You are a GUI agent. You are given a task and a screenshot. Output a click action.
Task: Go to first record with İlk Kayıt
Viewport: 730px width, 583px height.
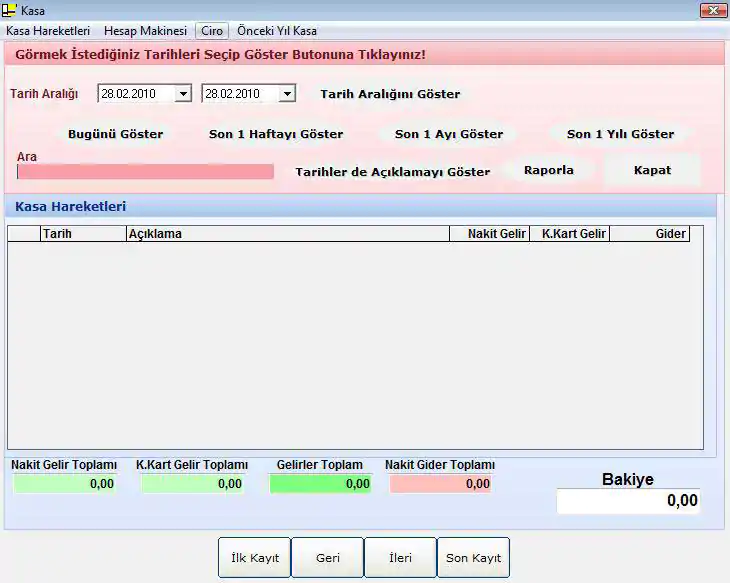254,558
